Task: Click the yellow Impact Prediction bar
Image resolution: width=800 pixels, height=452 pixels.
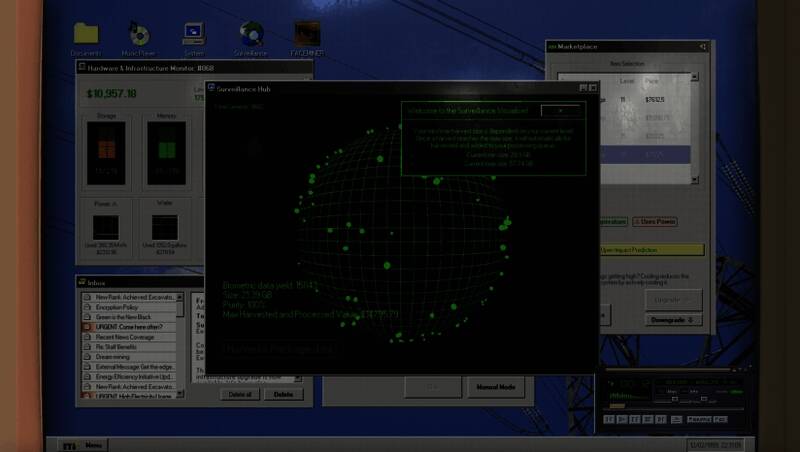Action: (x=650, y=249)
